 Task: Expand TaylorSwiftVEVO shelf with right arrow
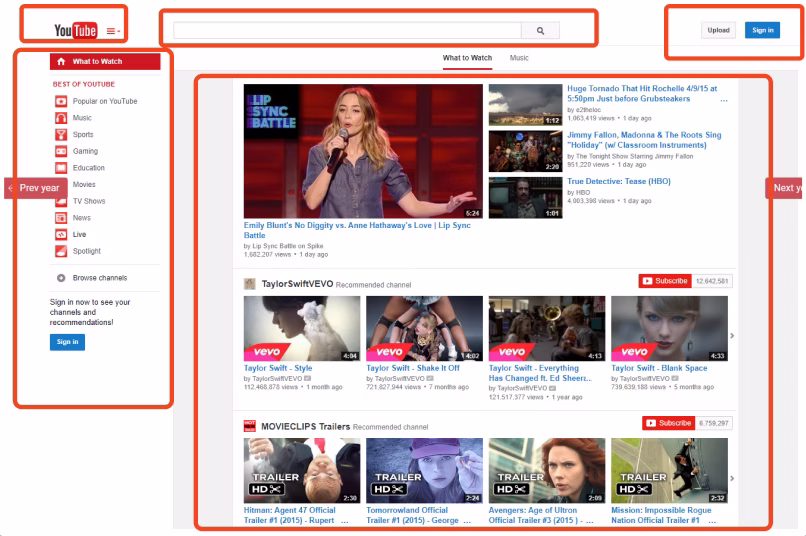pos(732,336)
